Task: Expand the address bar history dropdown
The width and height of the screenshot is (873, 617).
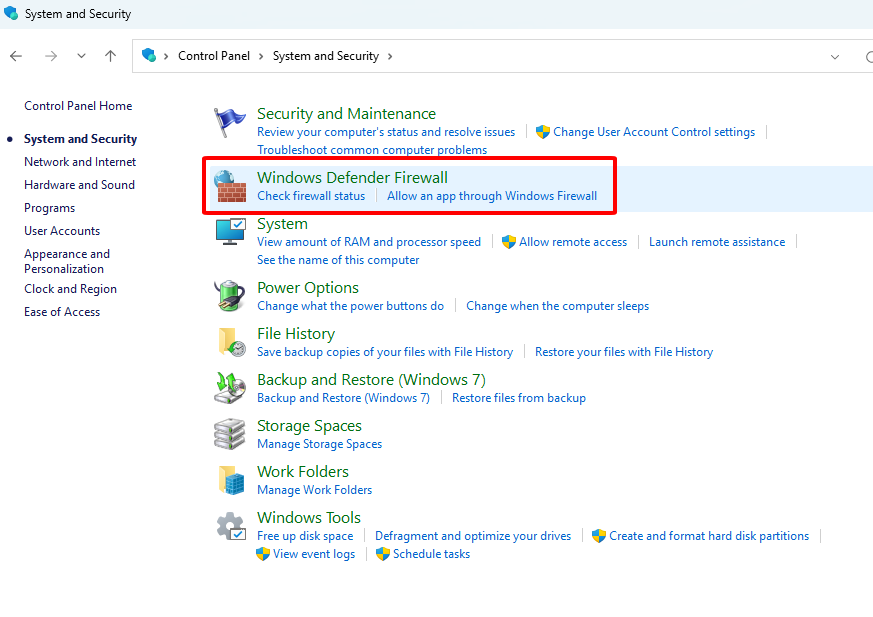Action: coord(835,57)
